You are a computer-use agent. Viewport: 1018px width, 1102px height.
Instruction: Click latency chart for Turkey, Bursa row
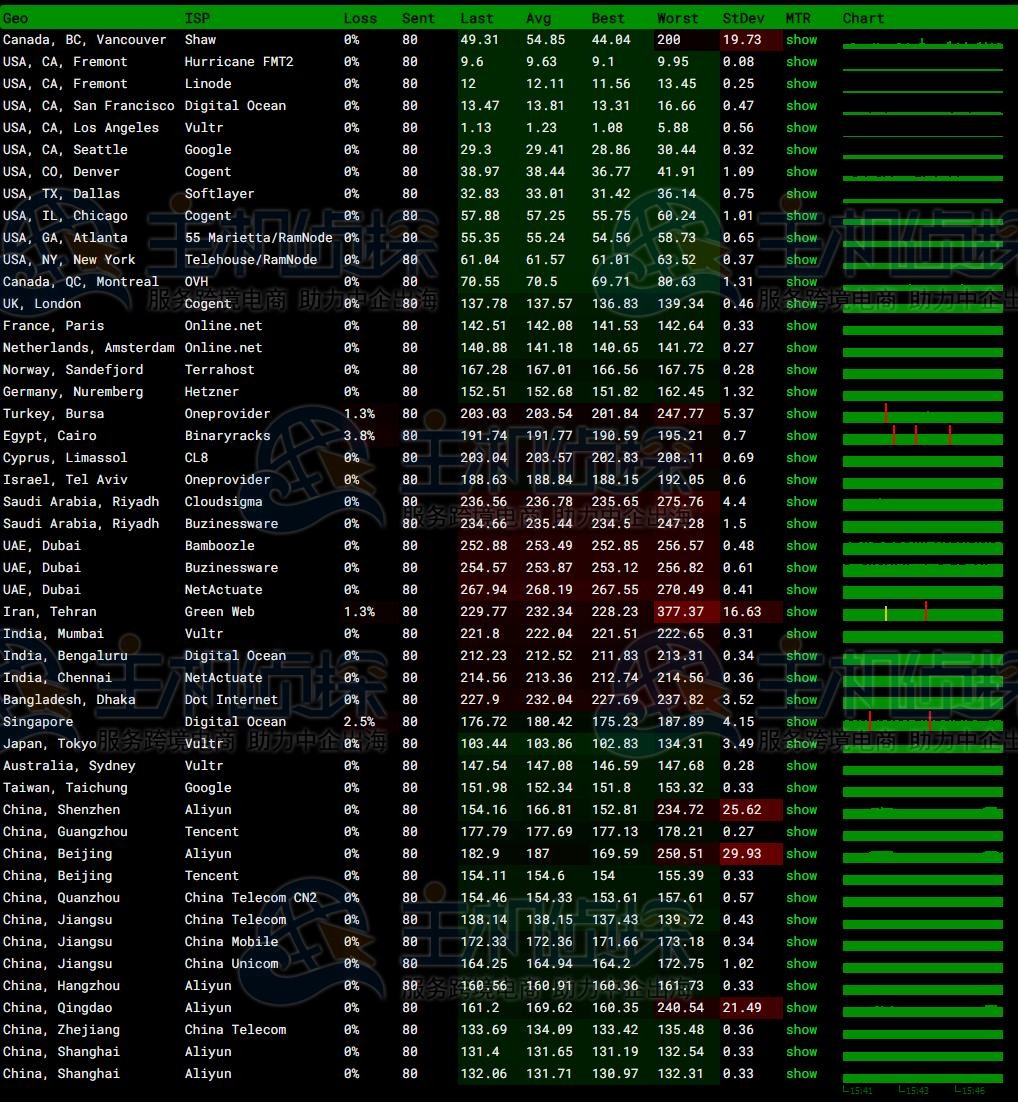(922, 414)
